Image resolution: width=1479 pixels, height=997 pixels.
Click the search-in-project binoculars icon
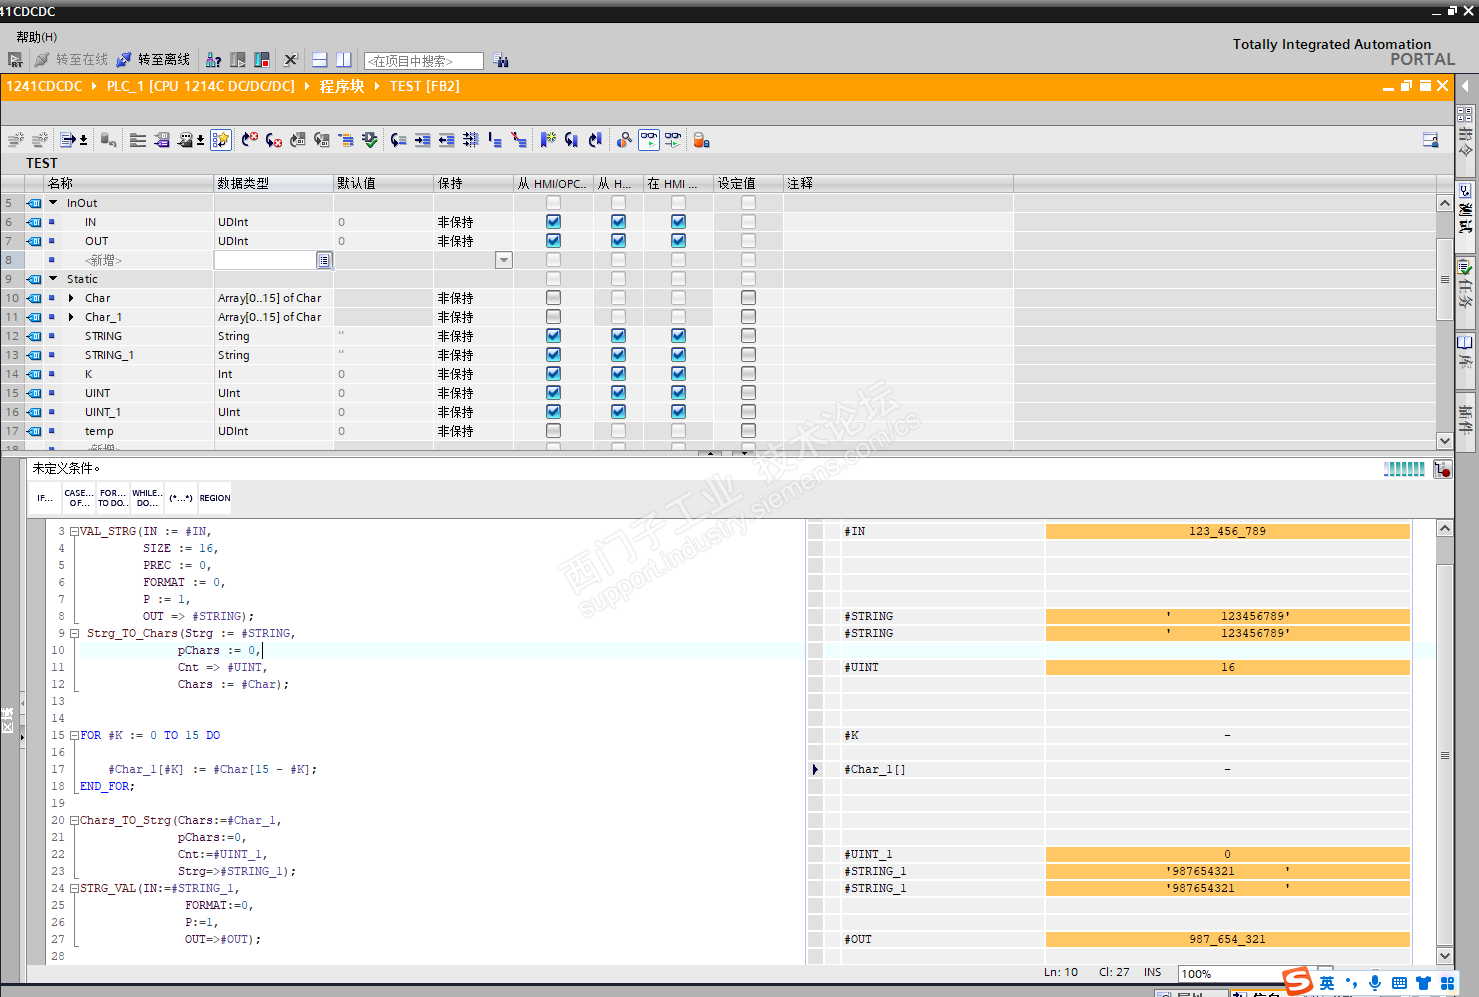[501, 61]
